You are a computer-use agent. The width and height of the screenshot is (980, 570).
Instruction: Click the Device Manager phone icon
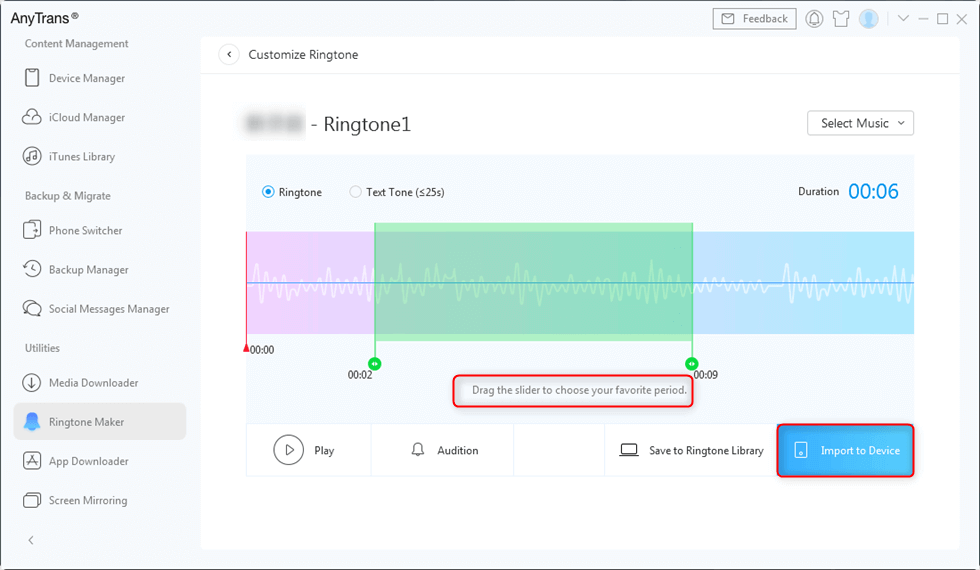(31, 78)
